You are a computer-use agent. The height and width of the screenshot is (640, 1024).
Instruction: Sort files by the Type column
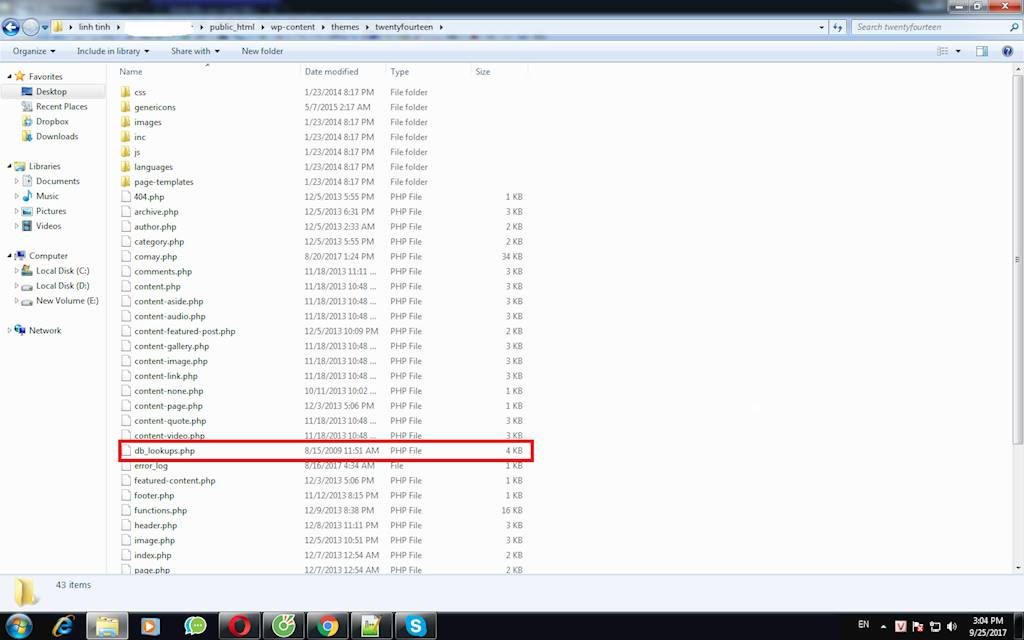click(x=400, y=72)
